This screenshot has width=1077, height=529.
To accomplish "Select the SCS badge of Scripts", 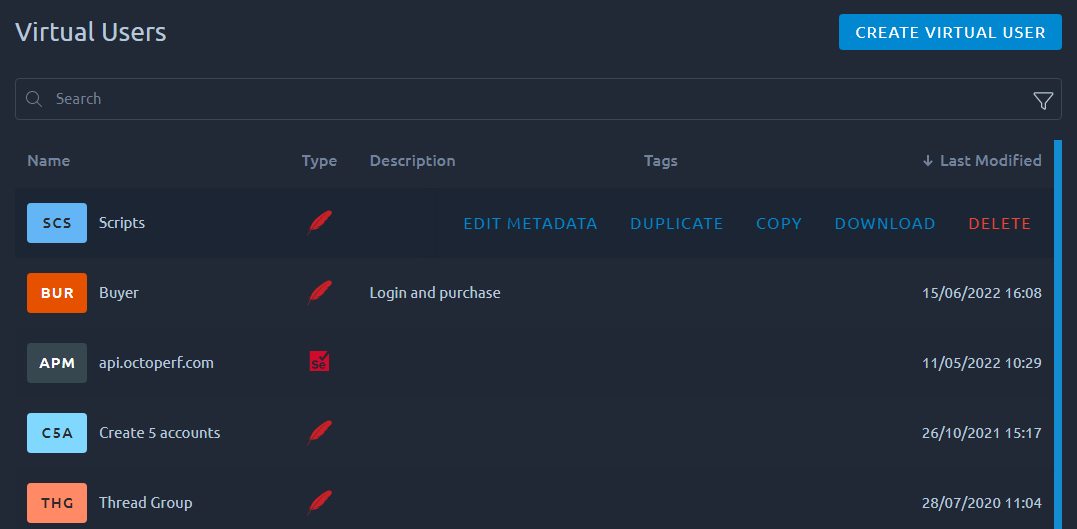I will pos(57,223).
